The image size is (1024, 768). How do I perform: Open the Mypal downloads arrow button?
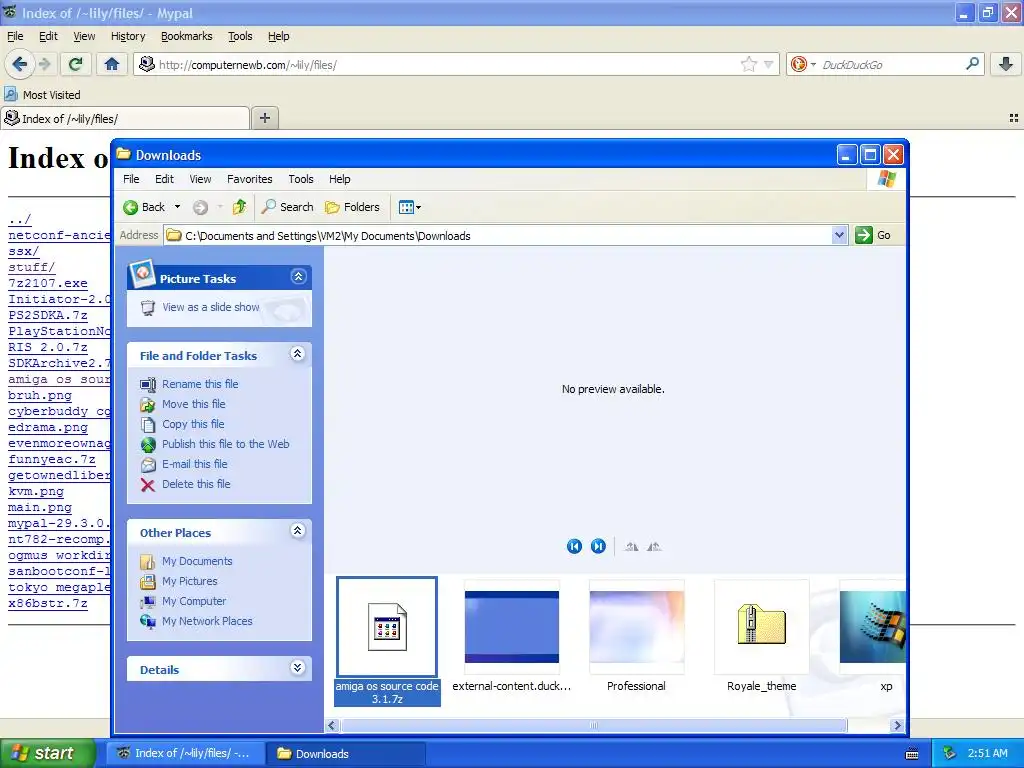point(1006,64)
